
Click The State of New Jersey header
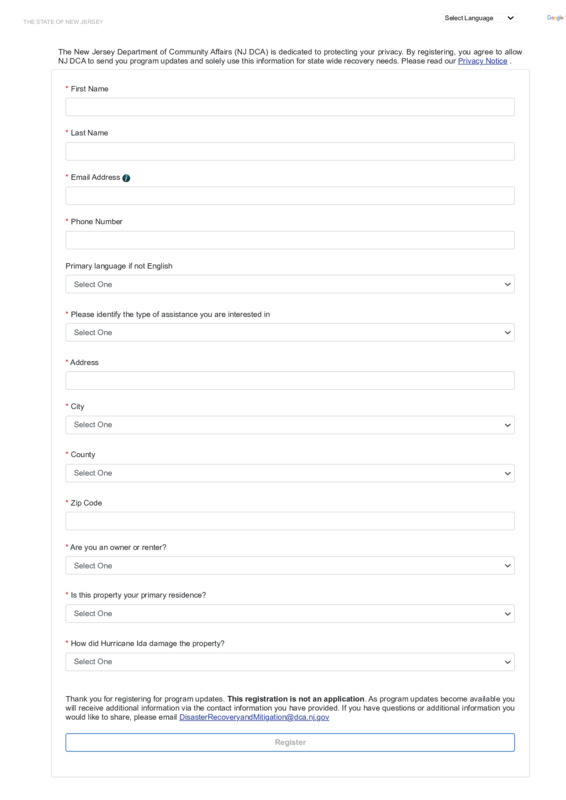(63, 22)
